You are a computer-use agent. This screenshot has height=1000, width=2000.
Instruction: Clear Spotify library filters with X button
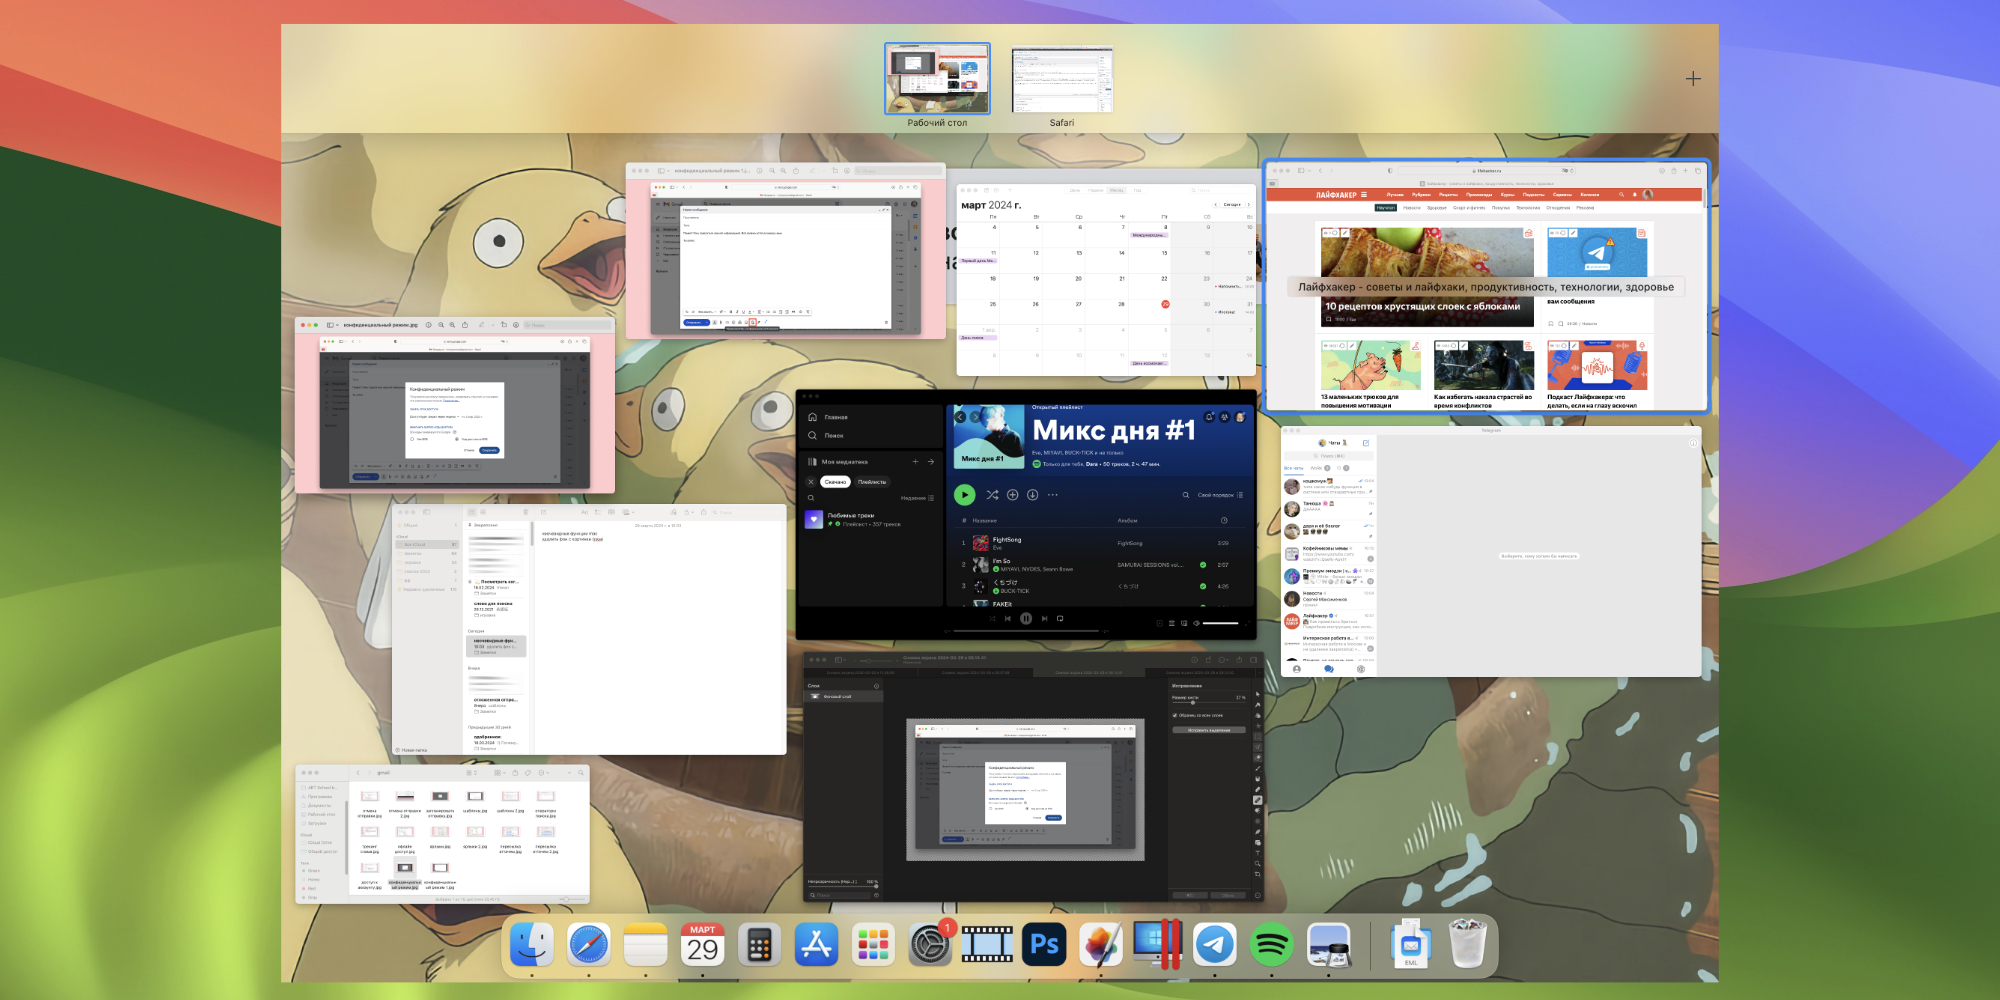[811, 482]
